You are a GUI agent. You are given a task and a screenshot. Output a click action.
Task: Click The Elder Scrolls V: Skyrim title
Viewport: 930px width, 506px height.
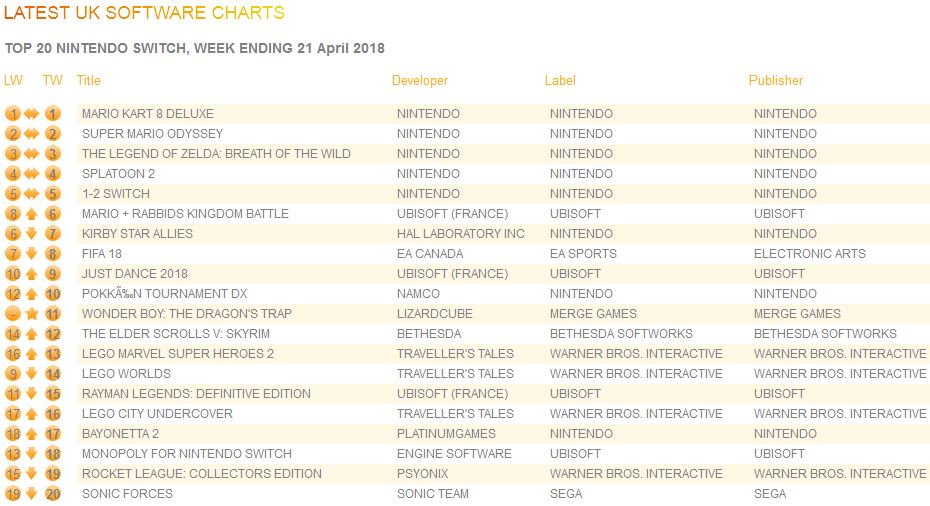click(175, 334)
